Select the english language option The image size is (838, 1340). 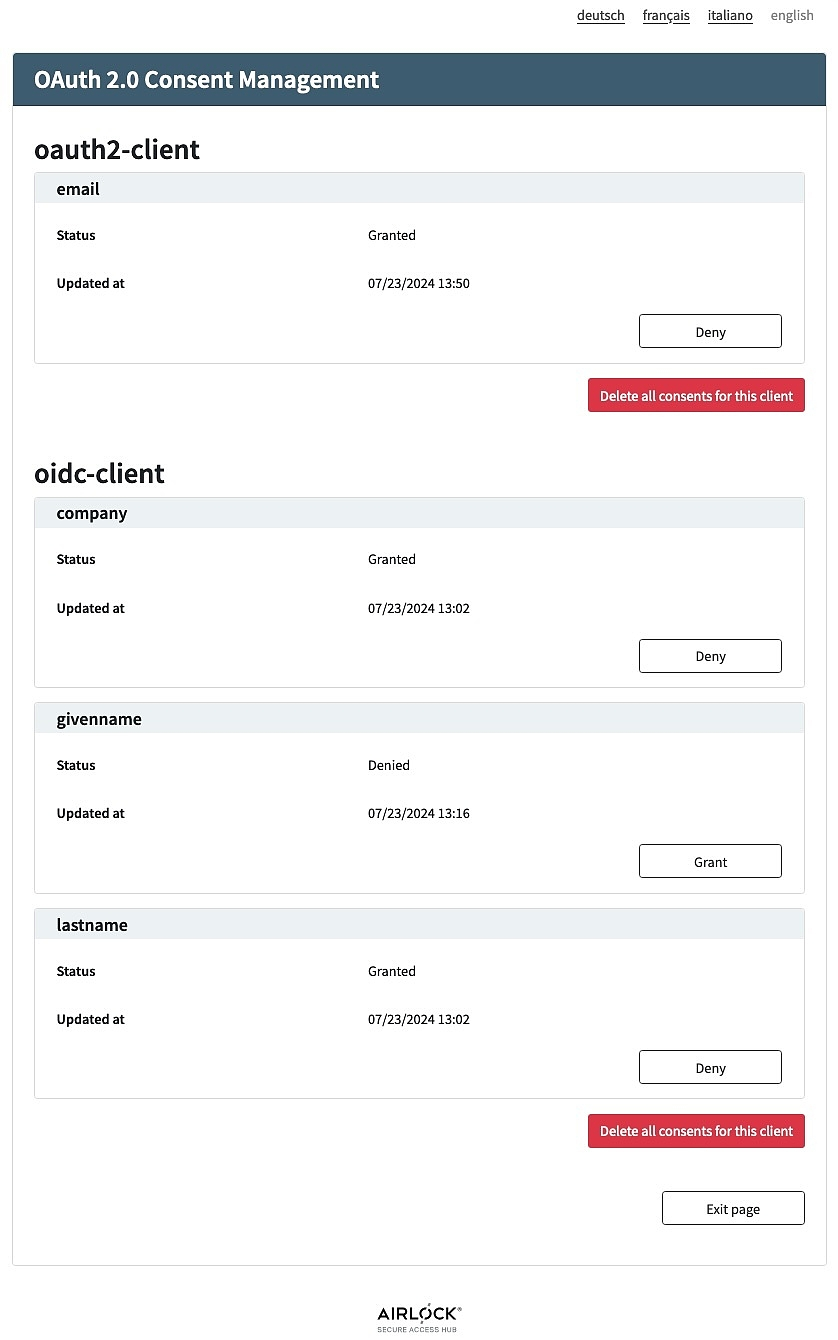pos(792,15)
